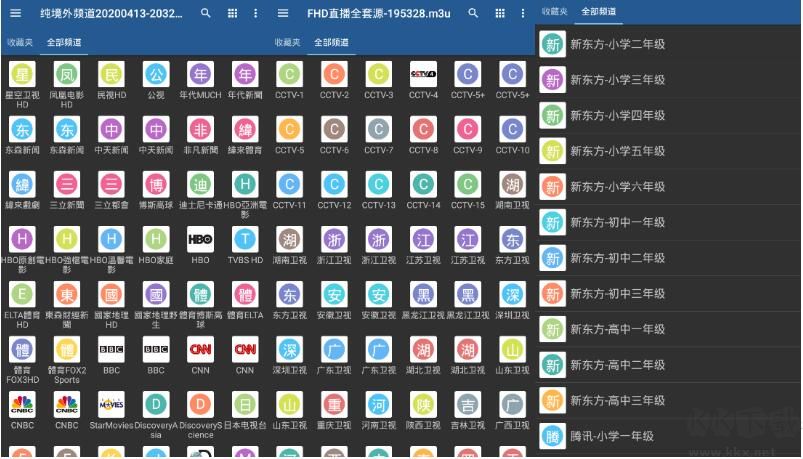This screenshot has height=459, width=803.
Task: Select 新东方-小学三年级 list entry
Action: point(668,80)
